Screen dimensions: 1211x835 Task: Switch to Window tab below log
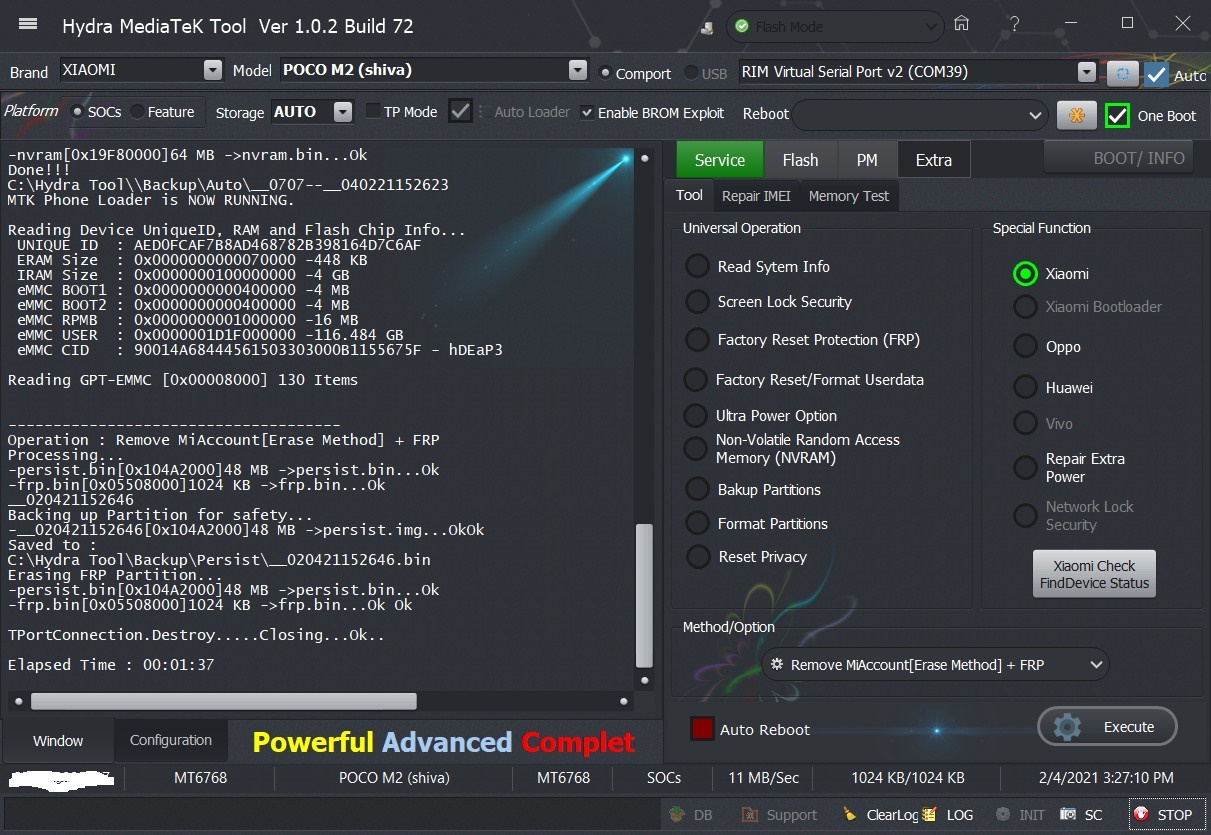point(58,741)
